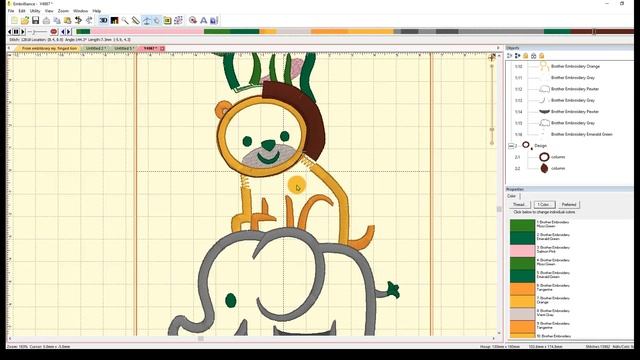The image size is (640, 360).
Task: Click the Paste icon in toolbar
Action: coord(67,20)
